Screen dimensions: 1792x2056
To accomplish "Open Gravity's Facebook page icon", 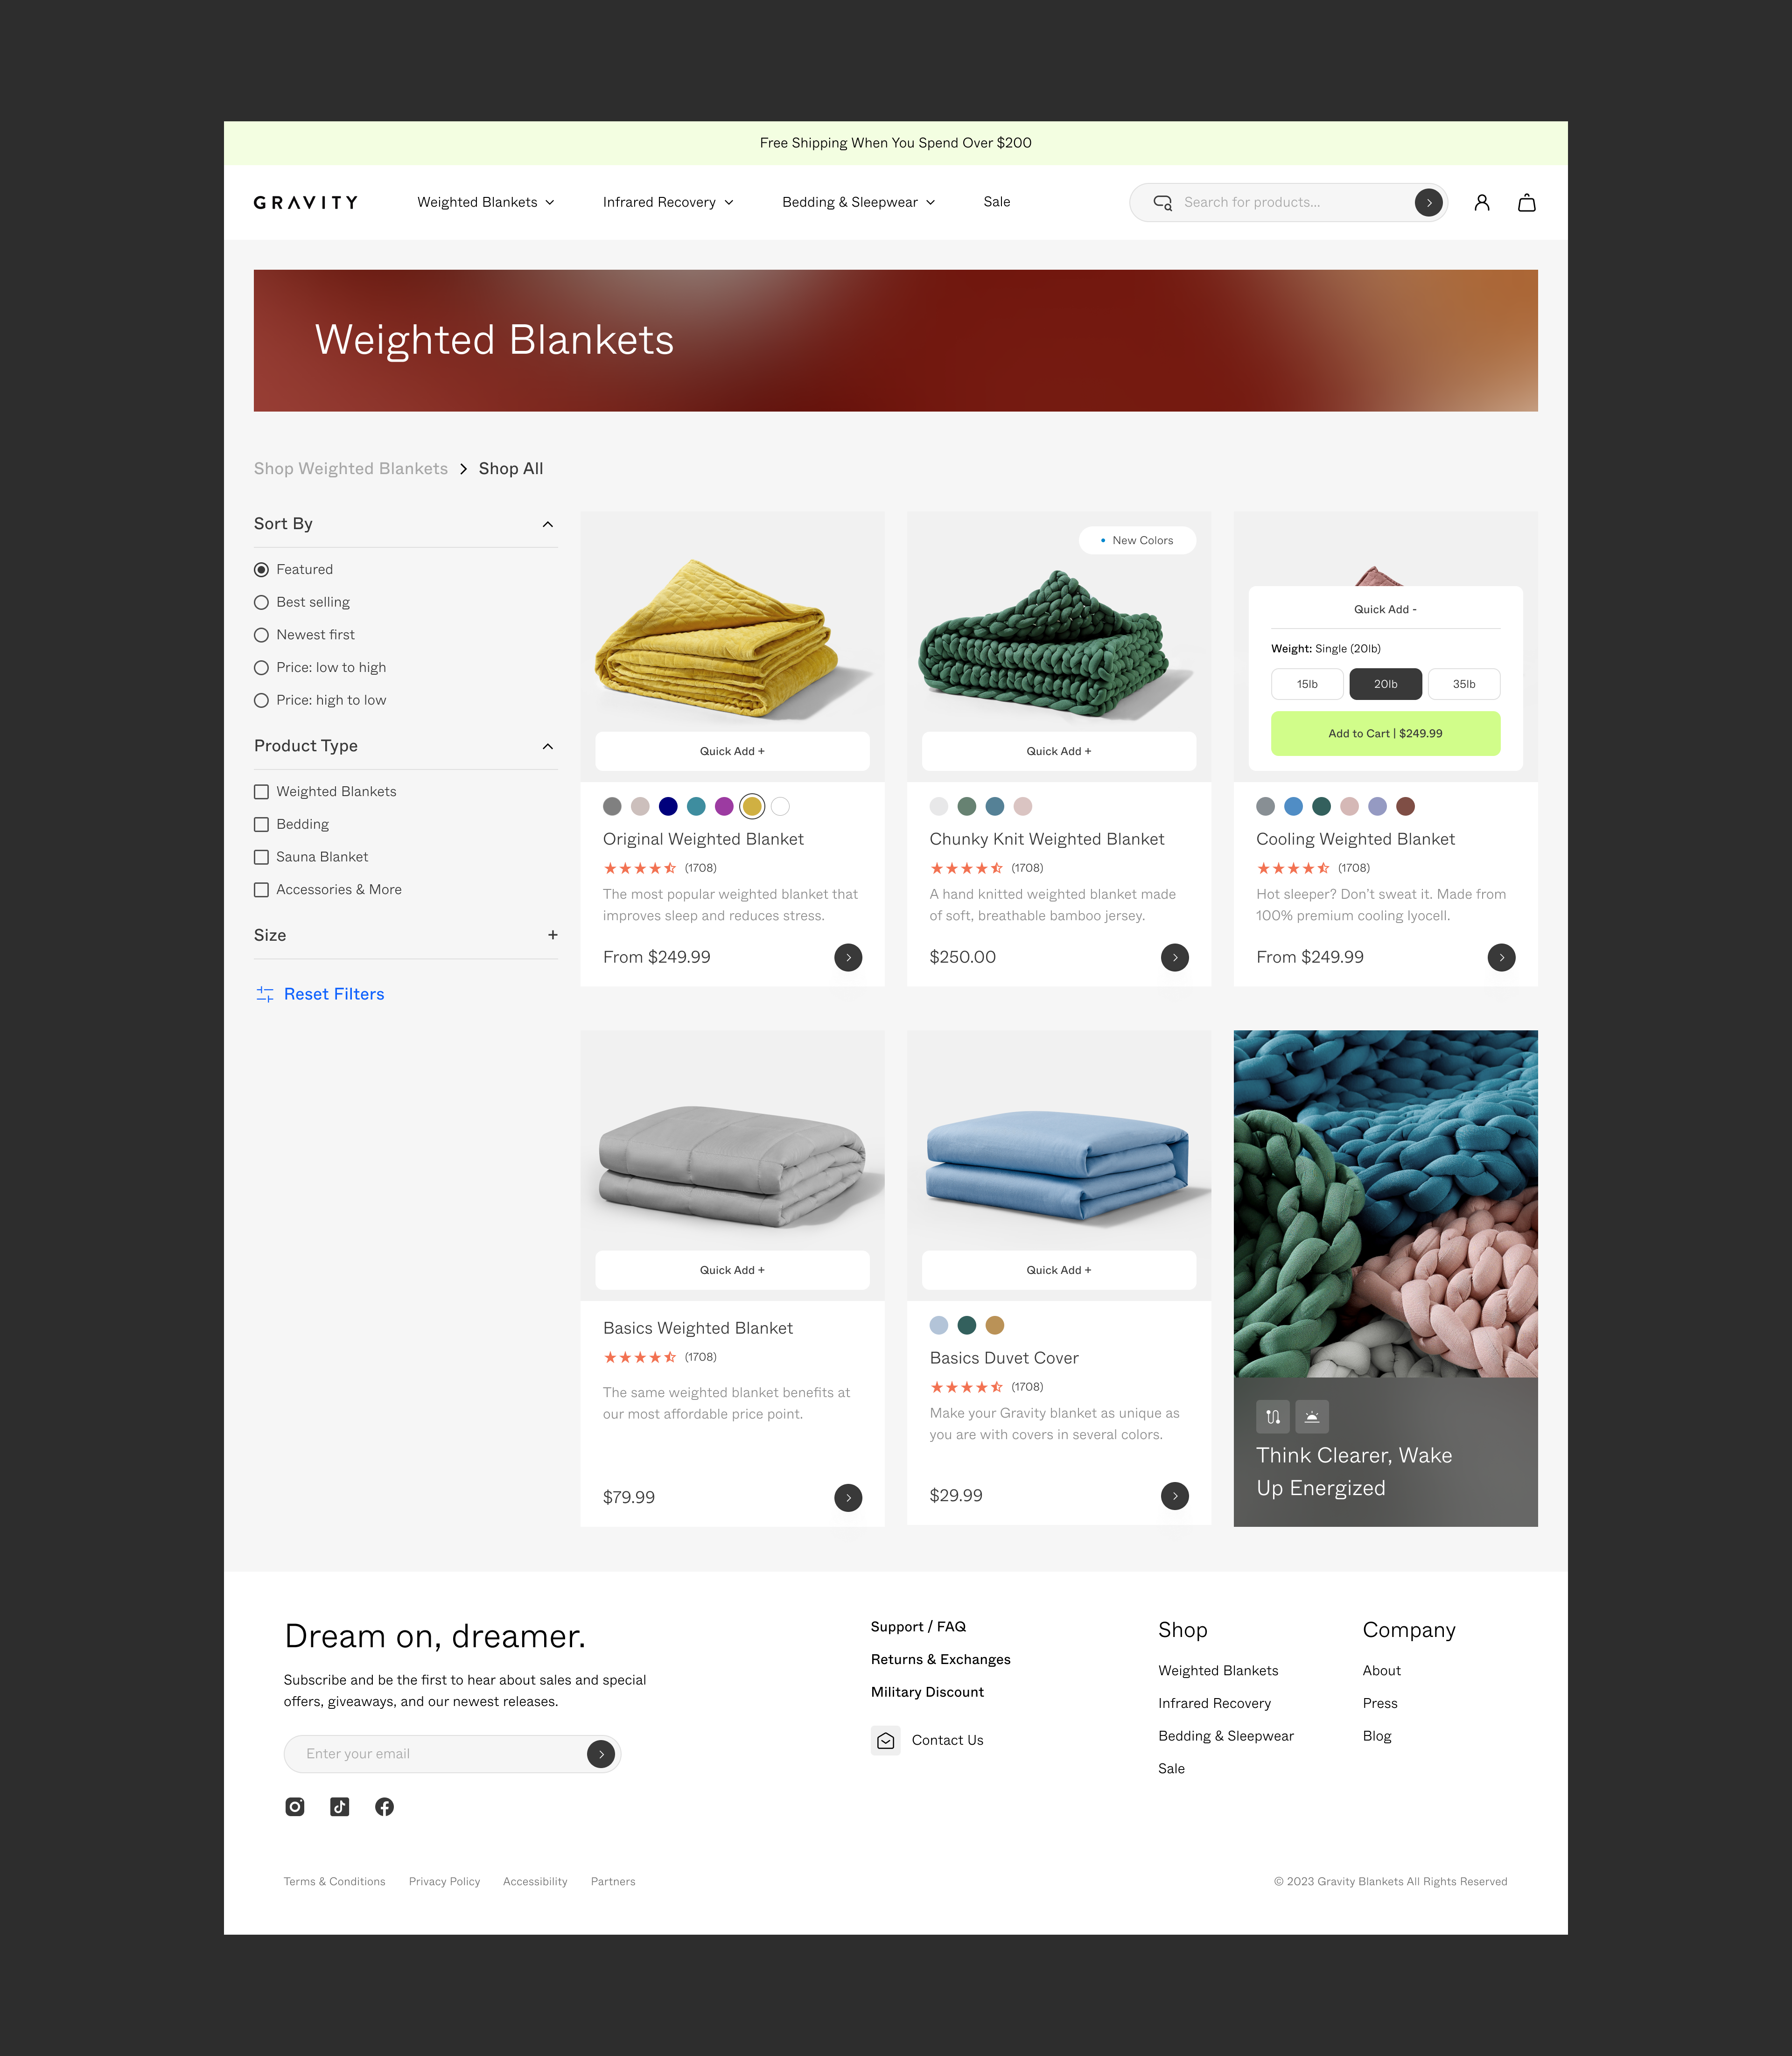I will [384, 1806].
